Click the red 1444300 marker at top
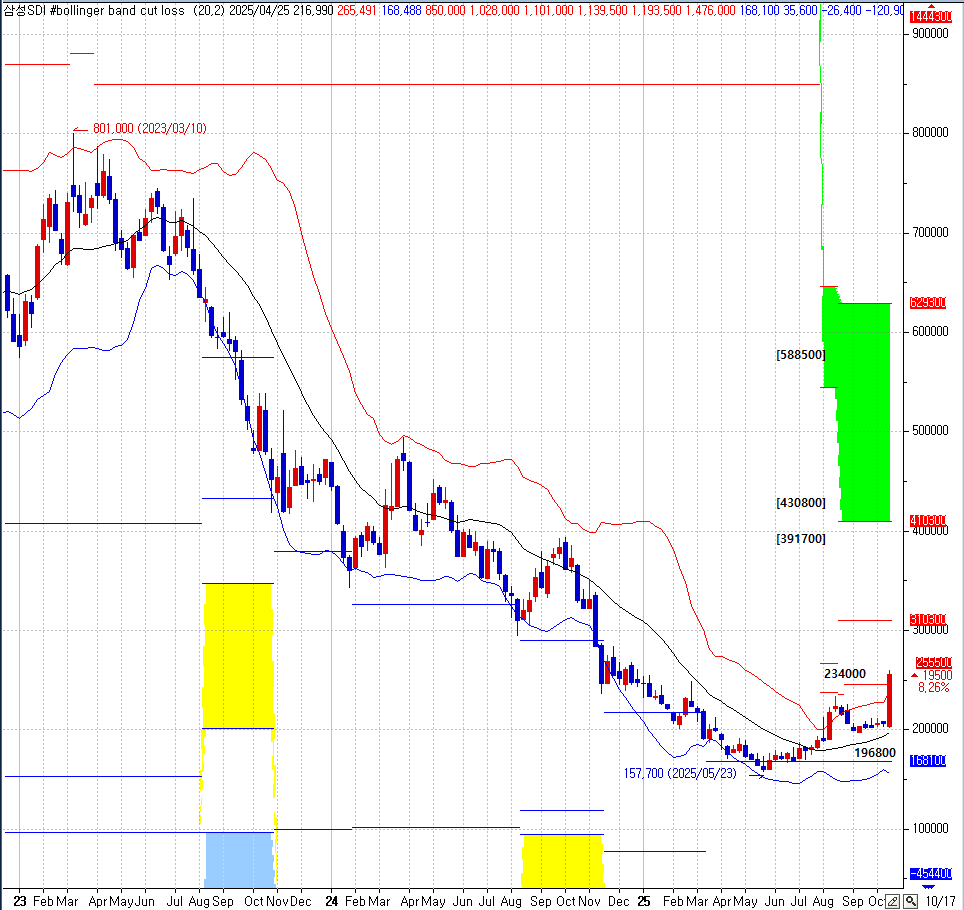The image size is (964, 910). (930, 17)
